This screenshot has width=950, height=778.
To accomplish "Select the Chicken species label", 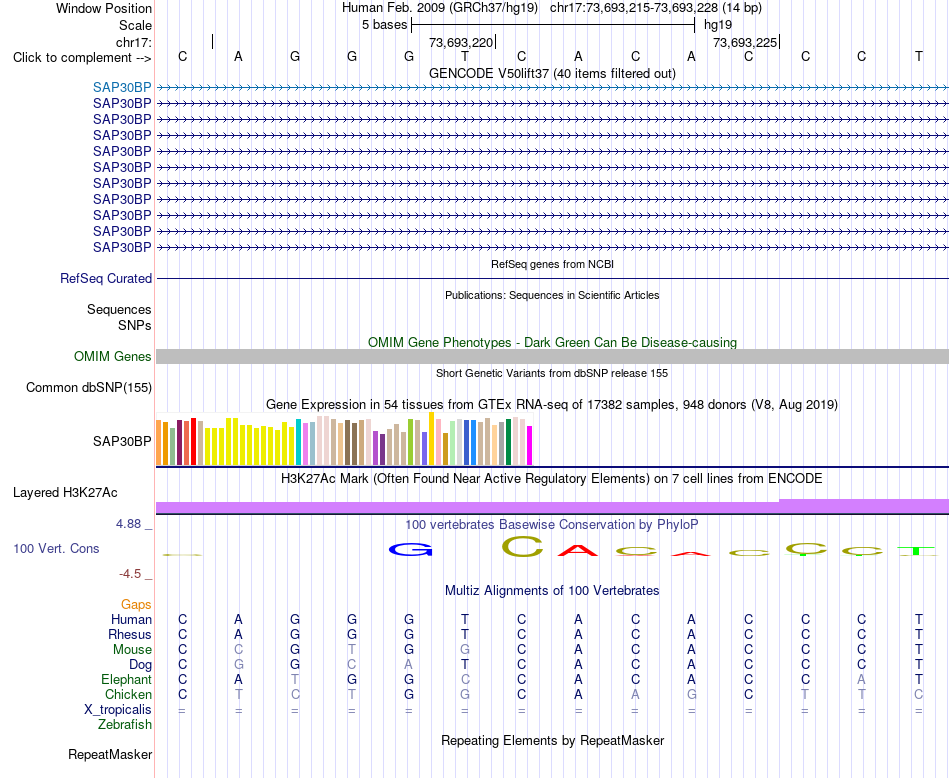I will click(128, 694).
